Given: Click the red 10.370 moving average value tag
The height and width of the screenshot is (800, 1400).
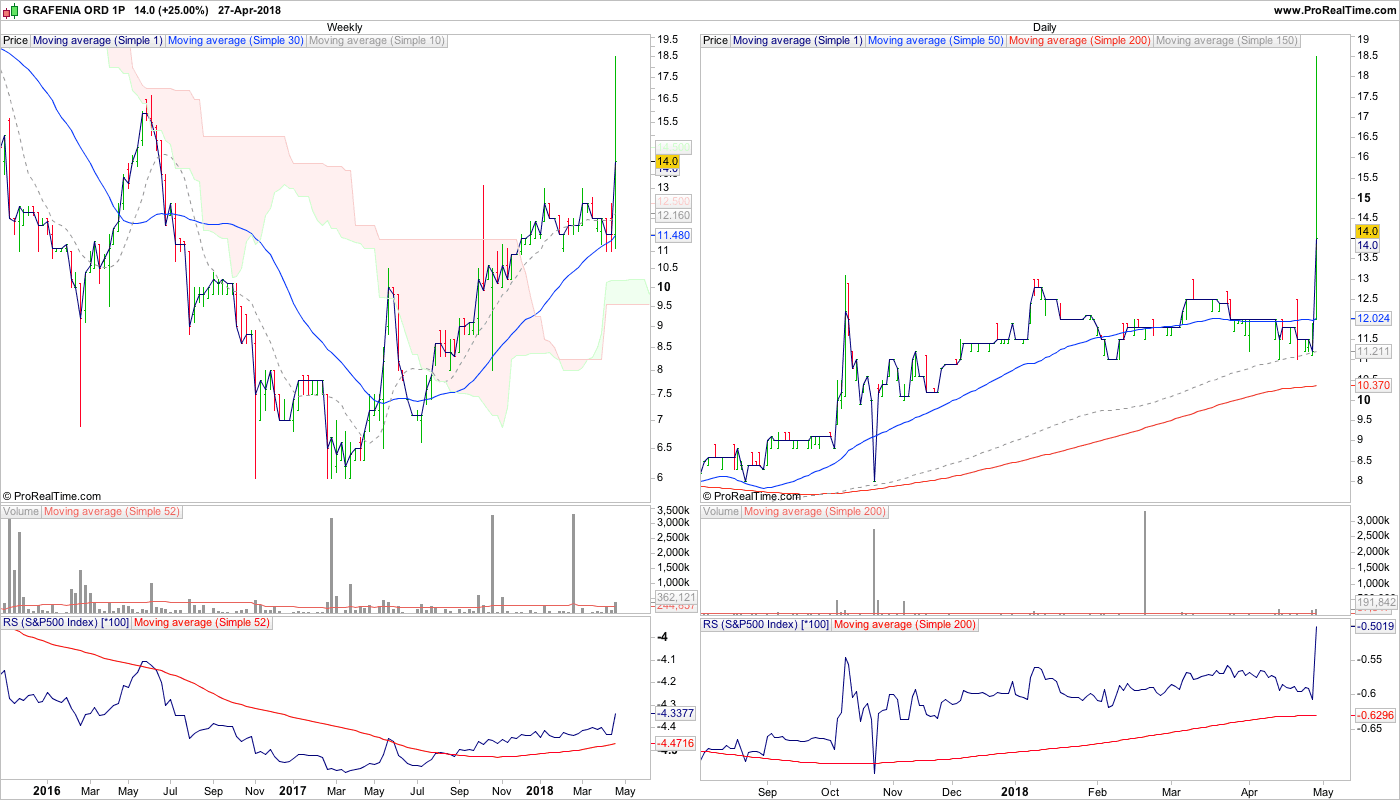Looking at the screenshot, I should click(1373, 385).
